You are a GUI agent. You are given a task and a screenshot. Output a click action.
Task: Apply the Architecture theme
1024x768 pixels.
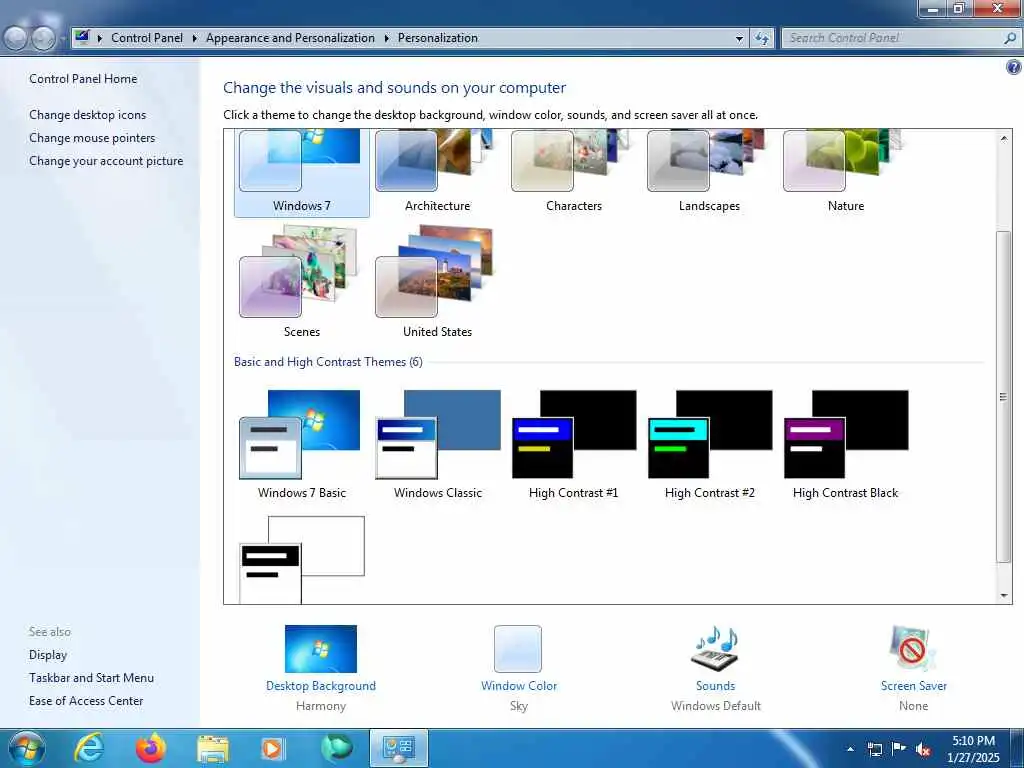click(x=438, y=172)
